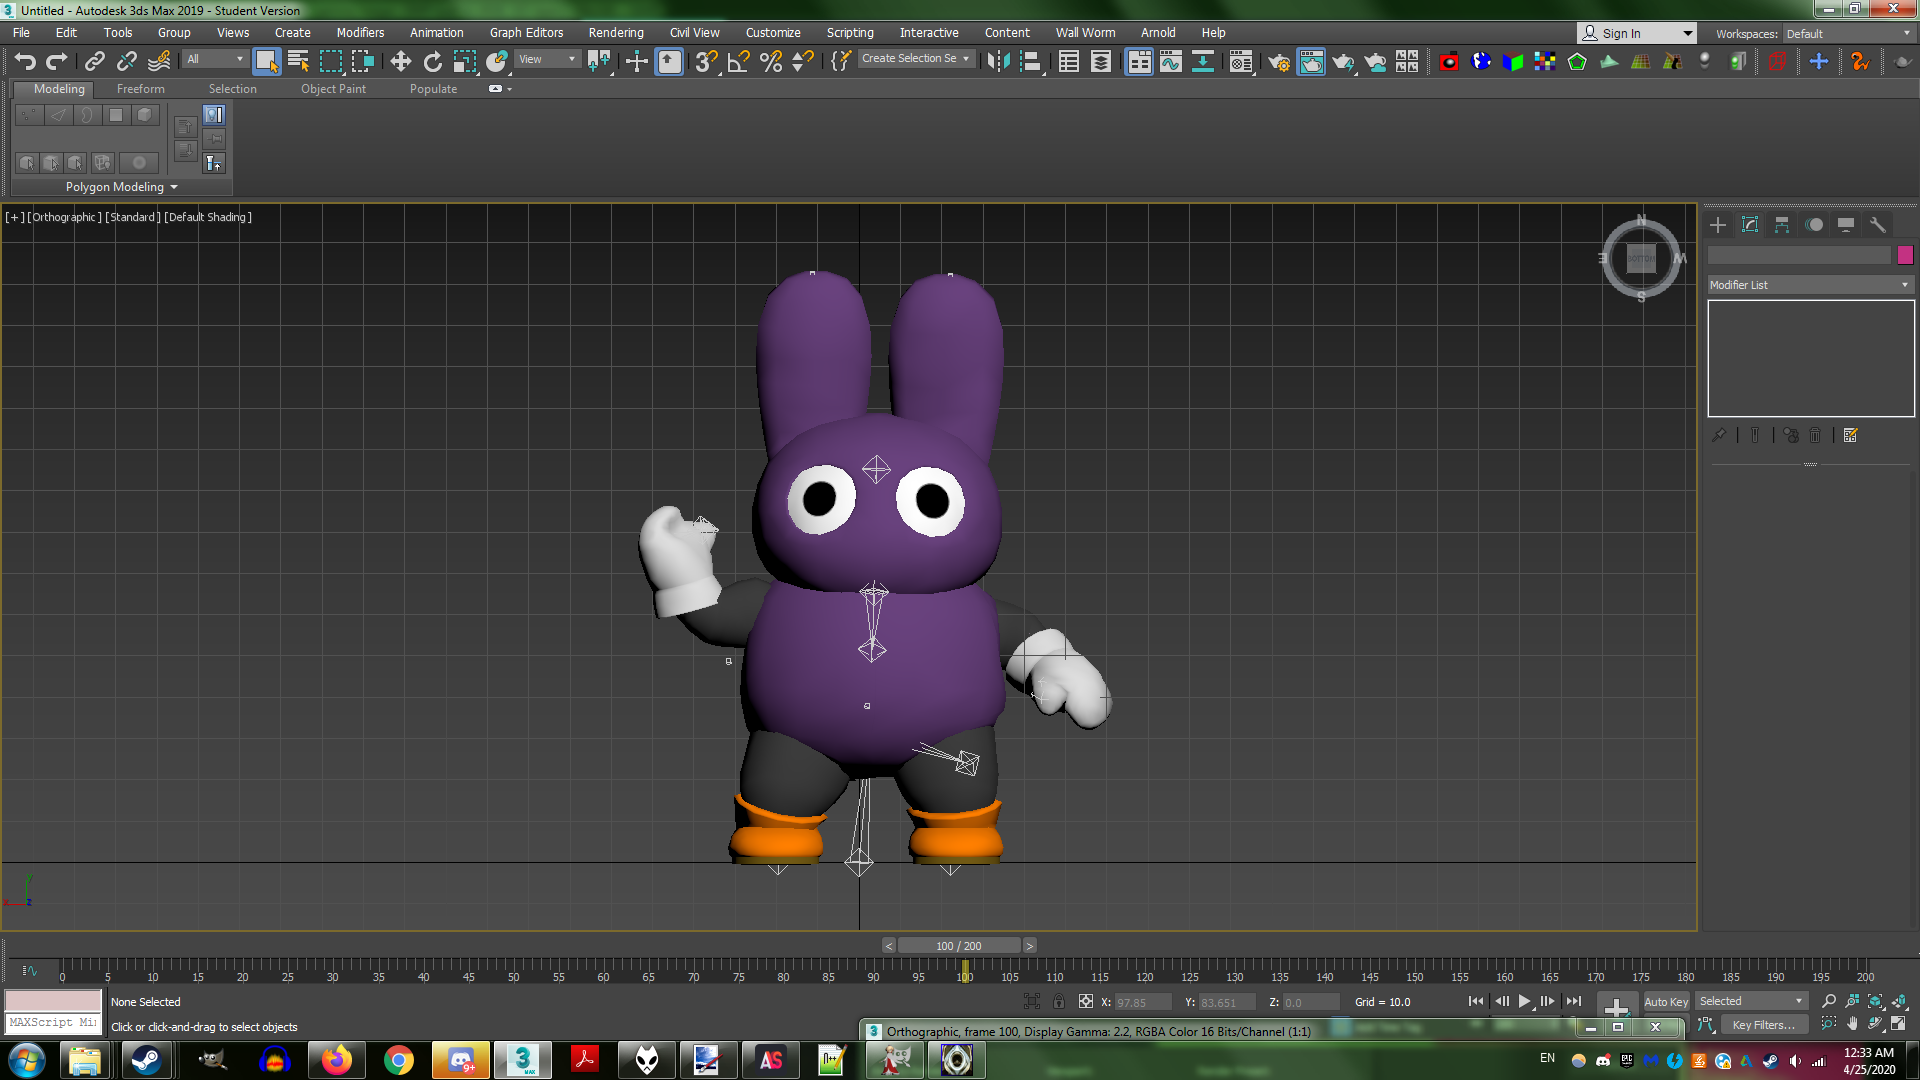Switch to the Object Paint ribbon tab
The height and width of the screenshot is (1080, 1920).
point(333,89)
